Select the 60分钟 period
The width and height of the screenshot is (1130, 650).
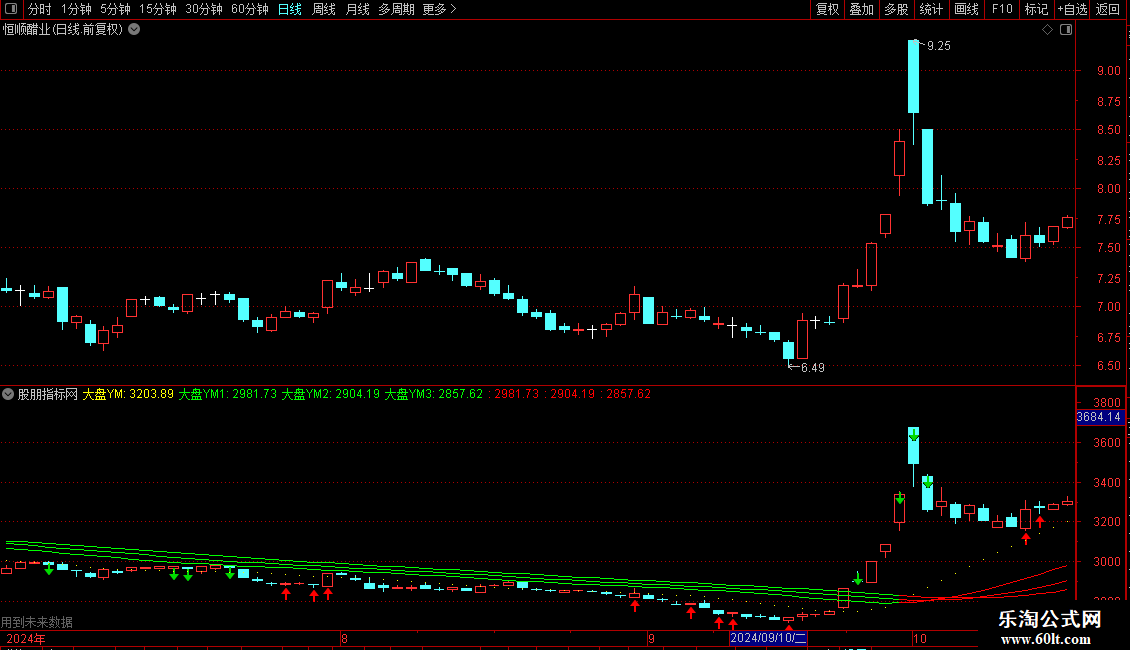click(x=250, y=9)
